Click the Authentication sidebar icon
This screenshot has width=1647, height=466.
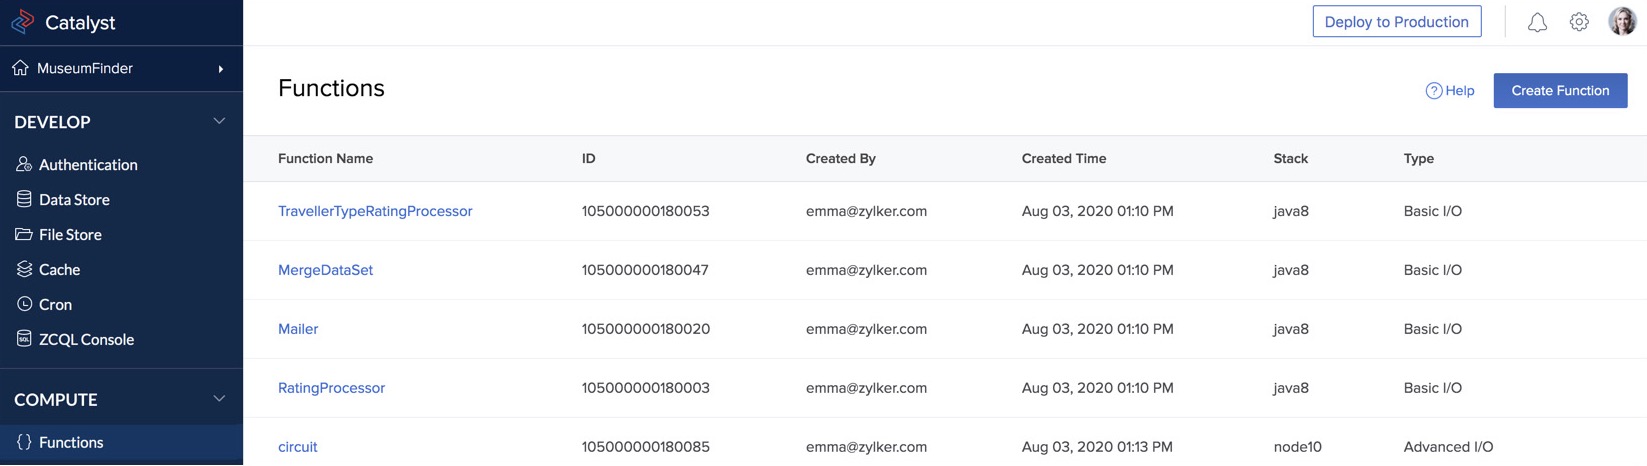(x=24, y=164)
